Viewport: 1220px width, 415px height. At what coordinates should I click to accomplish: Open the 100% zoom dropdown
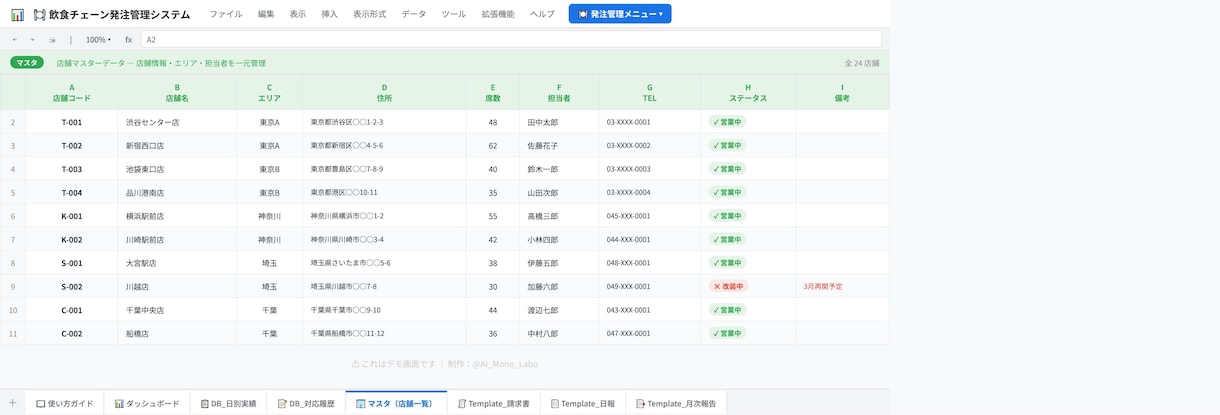click(98, 40)
